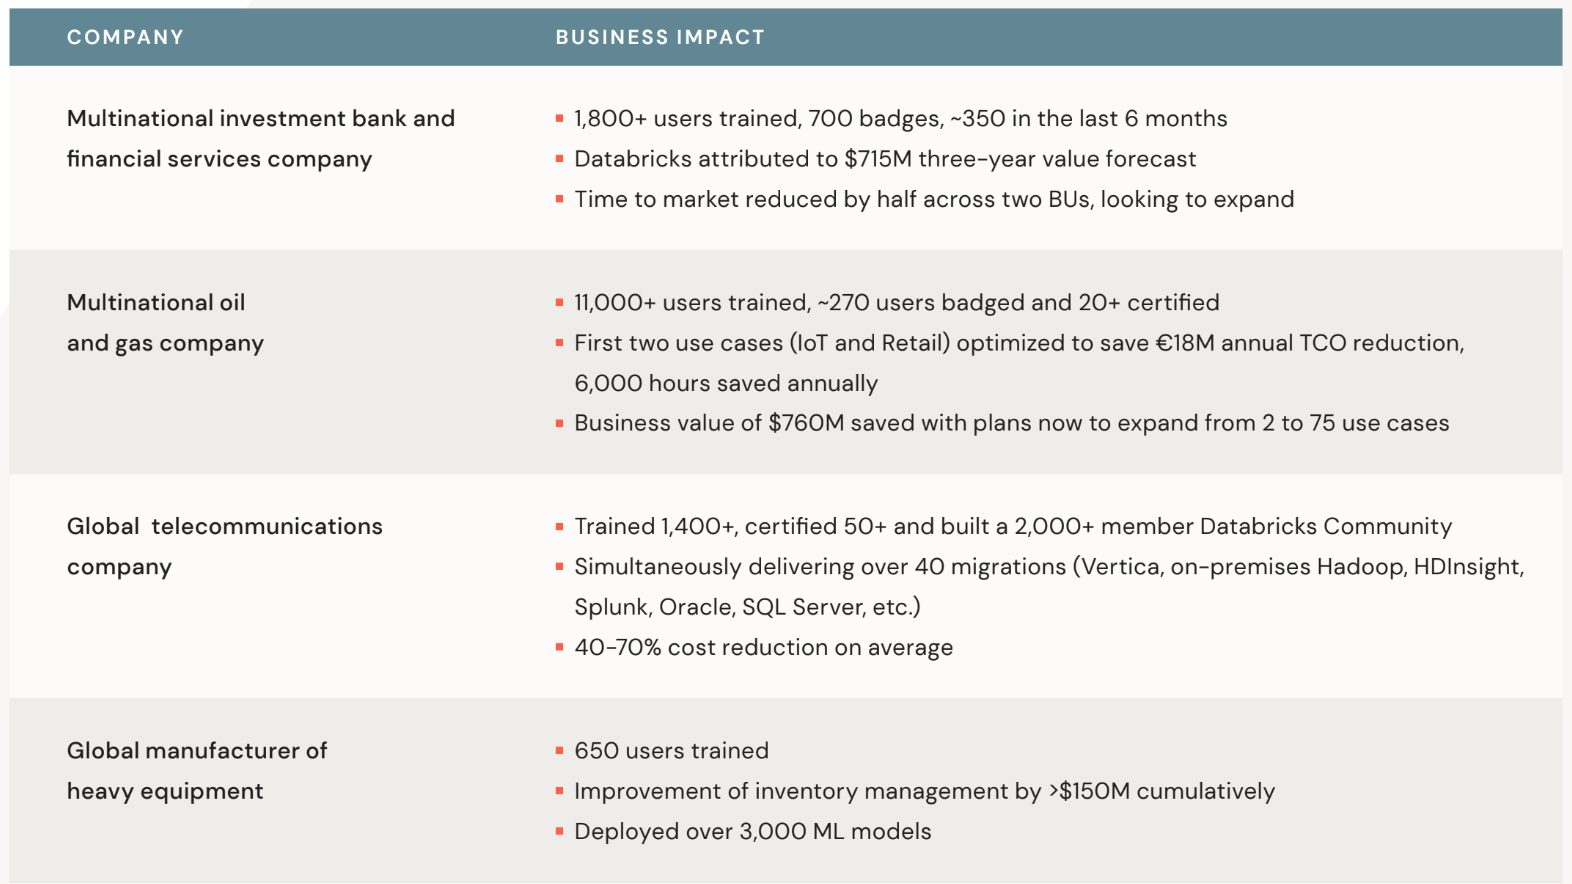Select the multinational investment bank company cell
The height and width of the screenshot is (884, 1572).
pyautogui.click(x=260, y=139)
